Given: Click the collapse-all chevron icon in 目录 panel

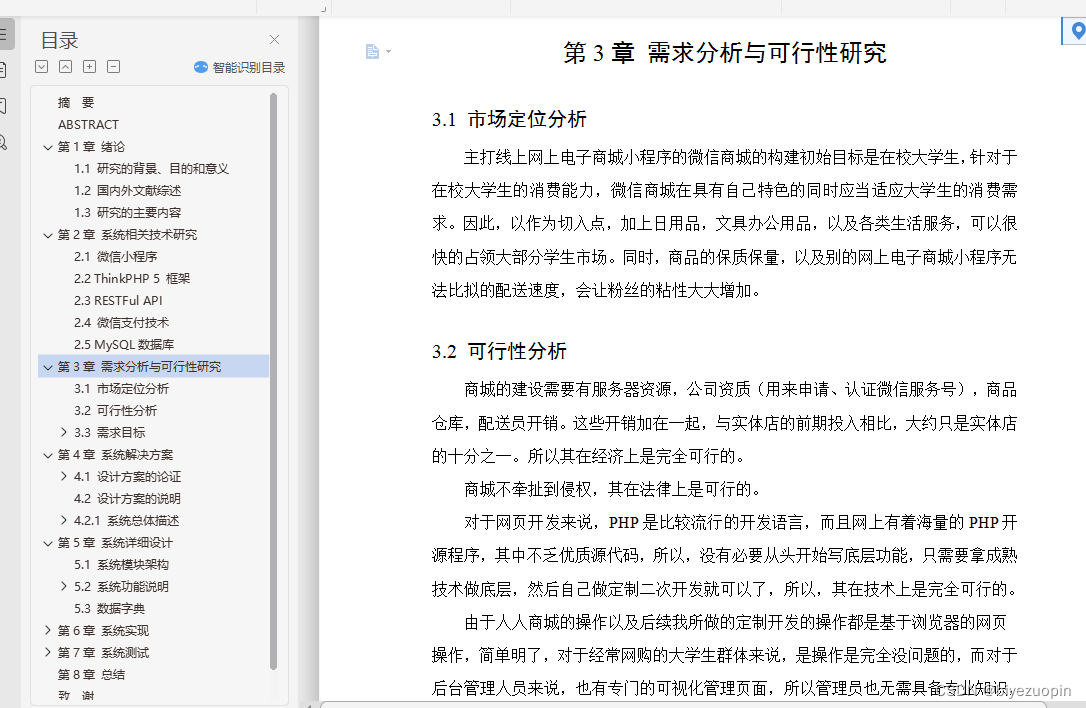Looking at the screenshot, I should click(x=66, y=66).
